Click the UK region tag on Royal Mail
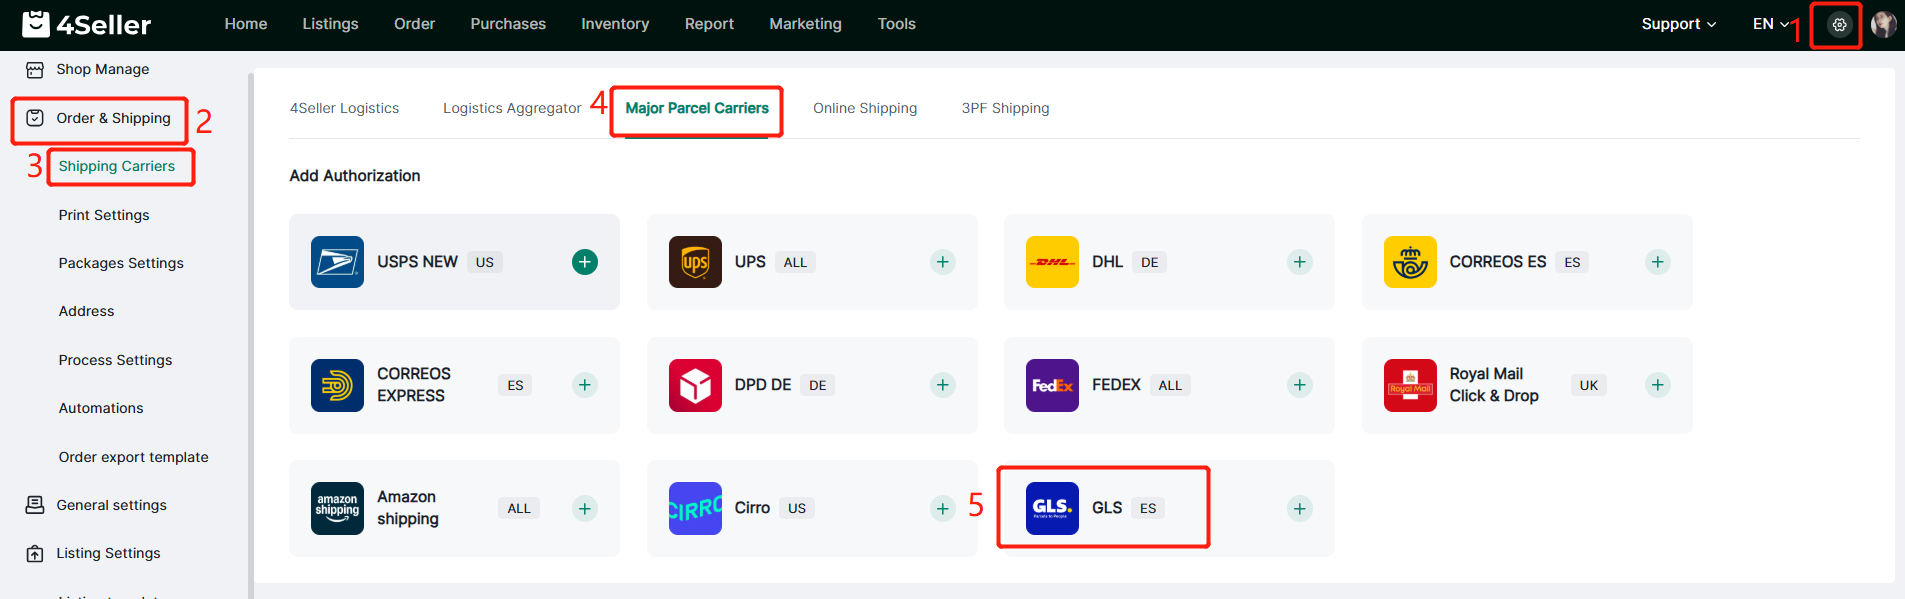The height and width of the screenshot is (599, 1905). click(1589, 386)
